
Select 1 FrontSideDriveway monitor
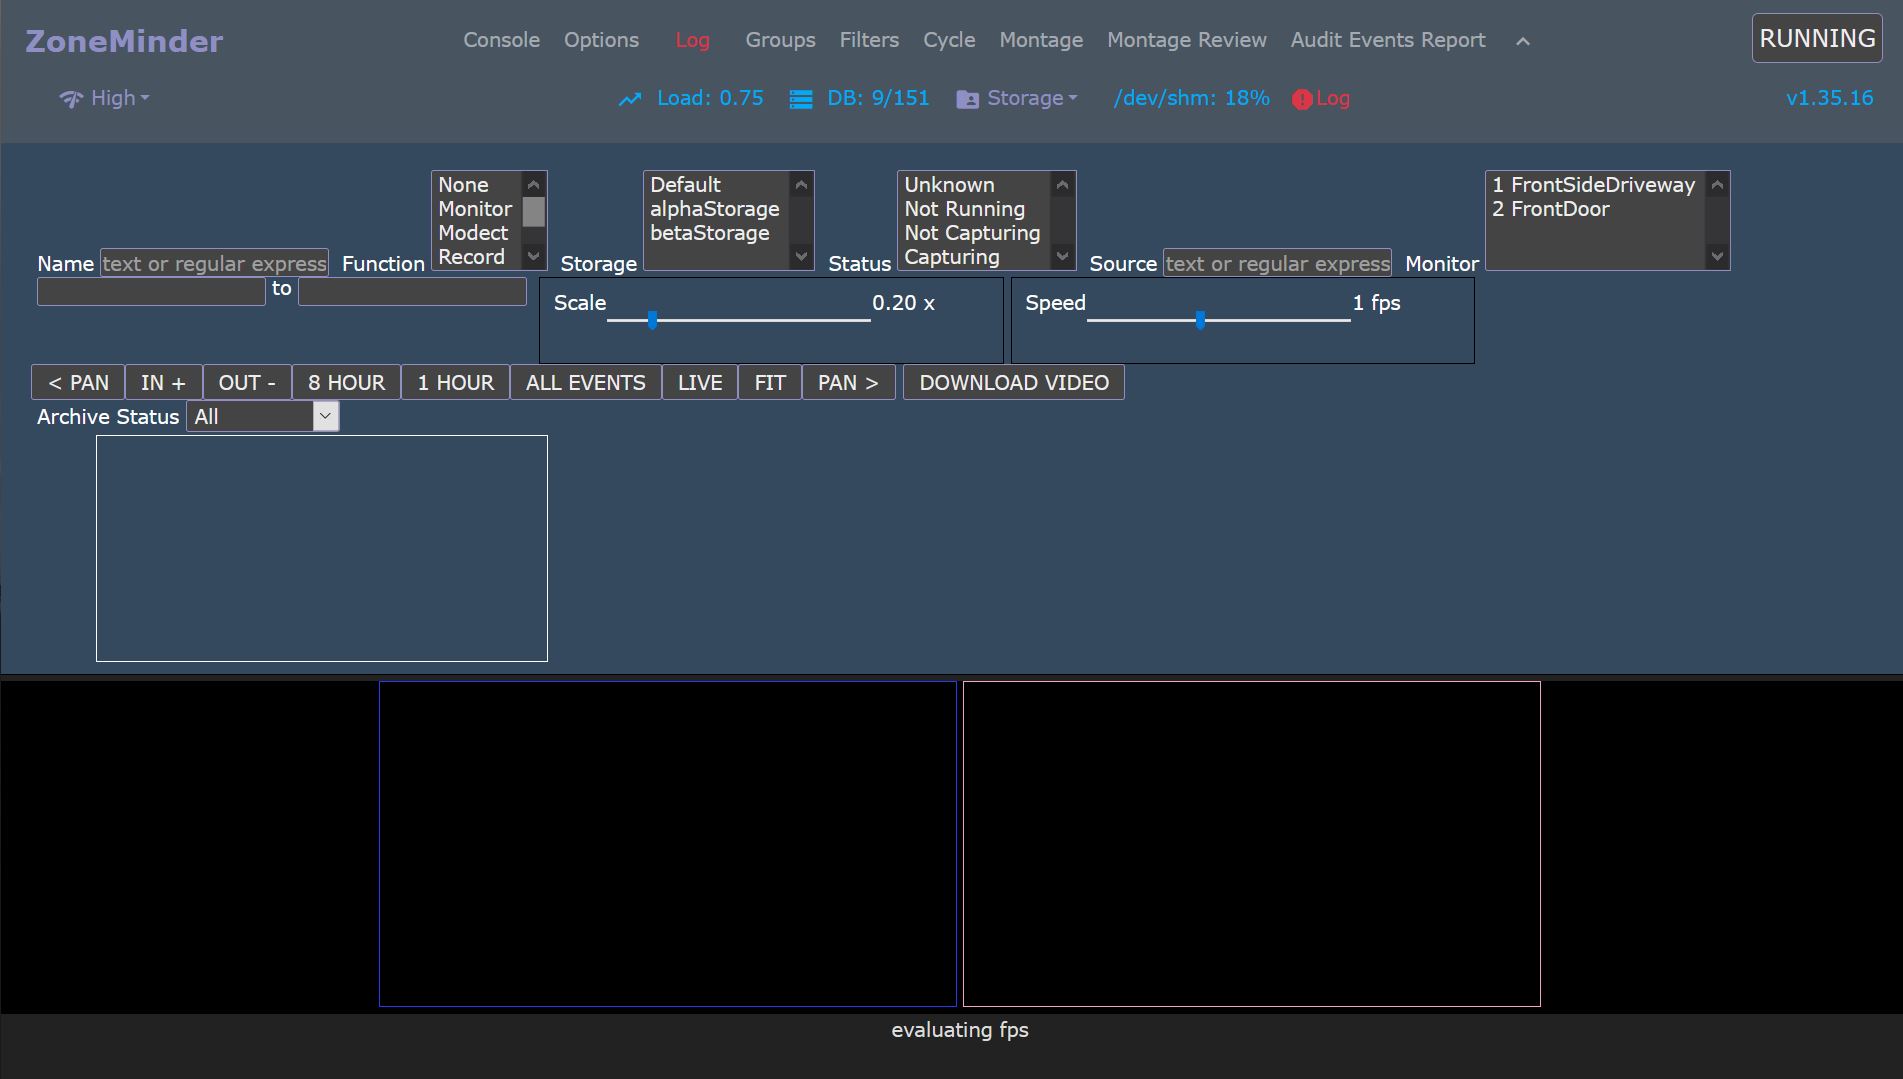pos(1596,185)
